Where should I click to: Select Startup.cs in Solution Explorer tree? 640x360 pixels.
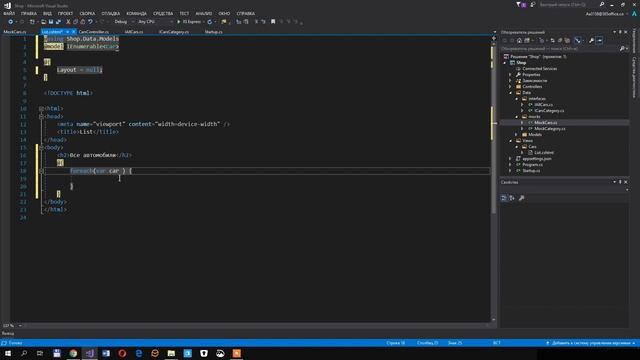[x=531, y=171]
